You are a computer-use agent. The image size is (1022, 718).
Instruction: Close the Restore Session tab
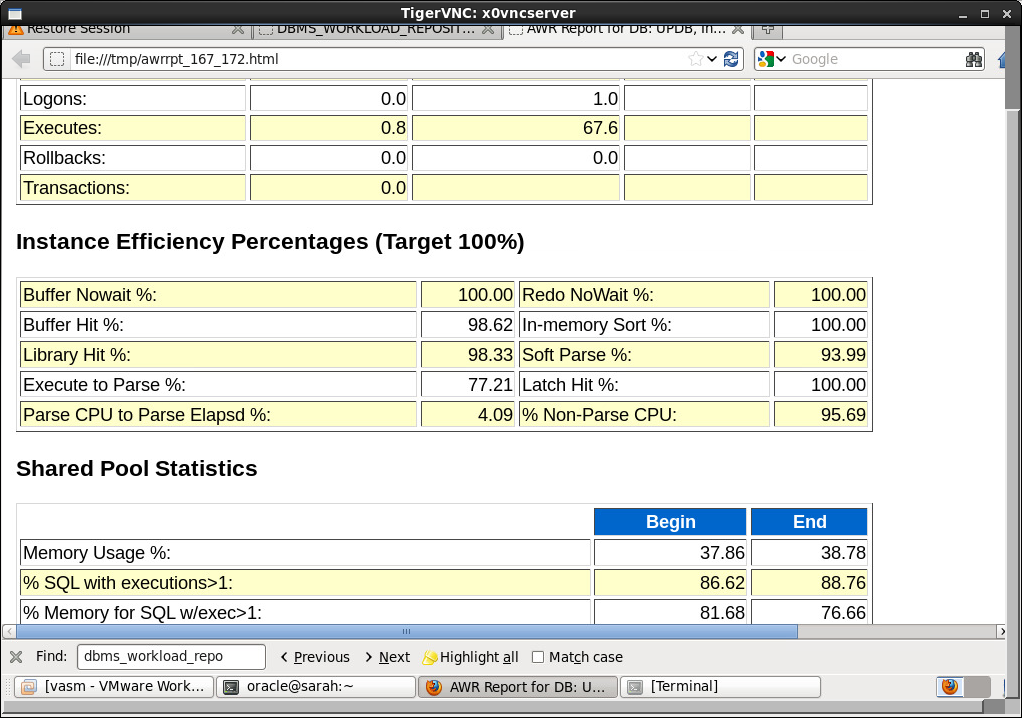237,29
